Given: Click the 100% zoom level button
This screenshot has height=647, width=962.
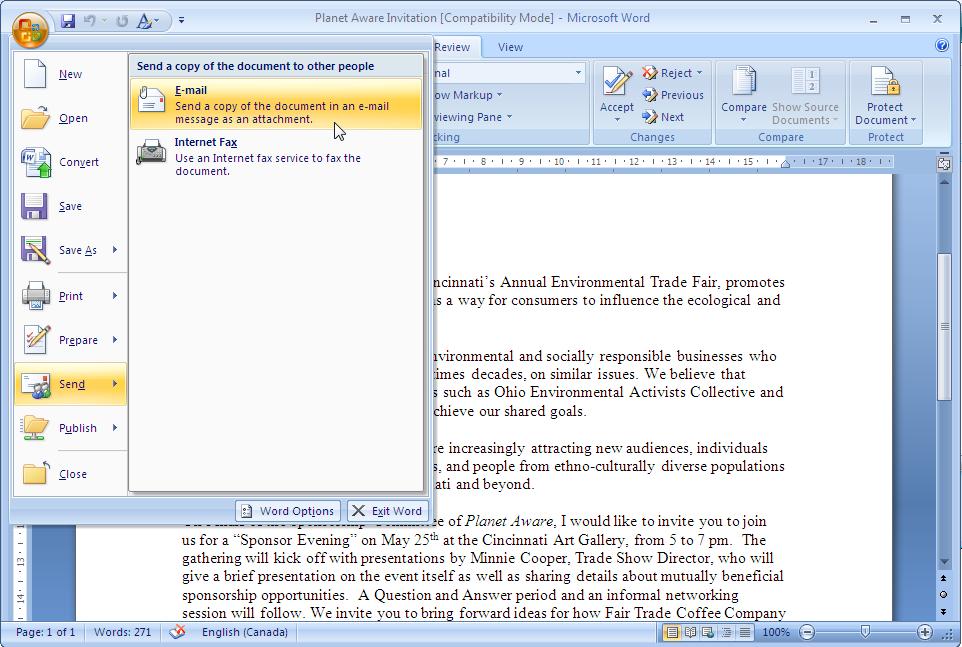Looking at the screenshot, I should pyautogui.click(x=776, y=632).
